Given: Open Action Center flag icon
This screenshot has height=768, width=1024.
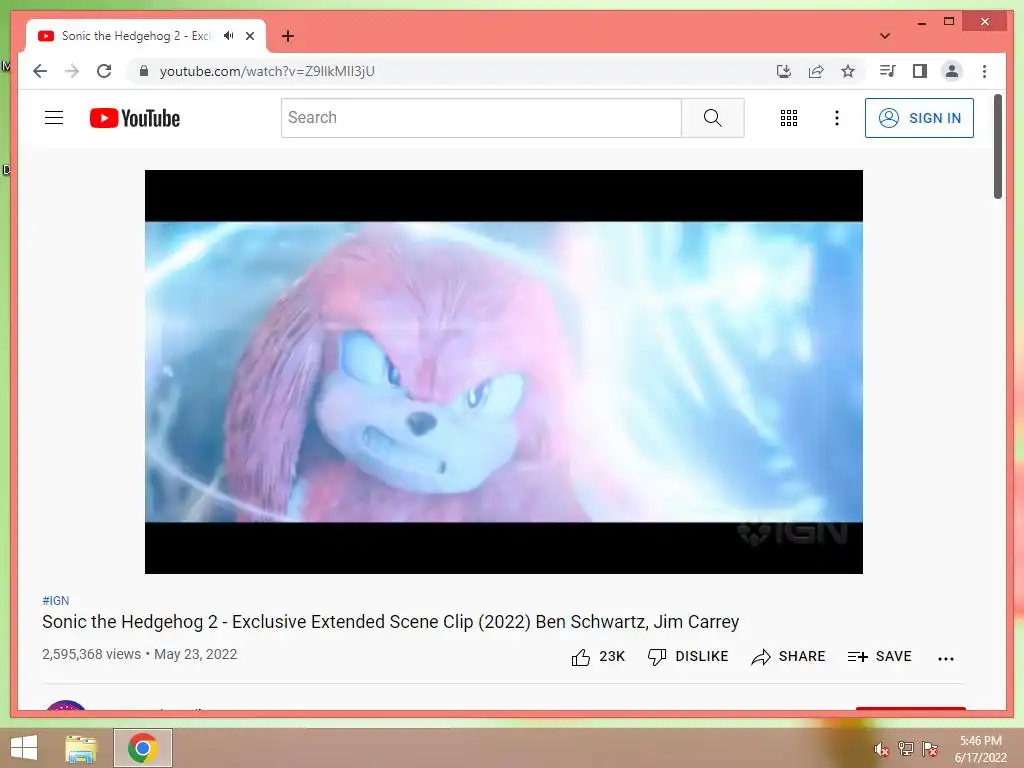Looking at the screenshot, I should (x=929, y=748).
